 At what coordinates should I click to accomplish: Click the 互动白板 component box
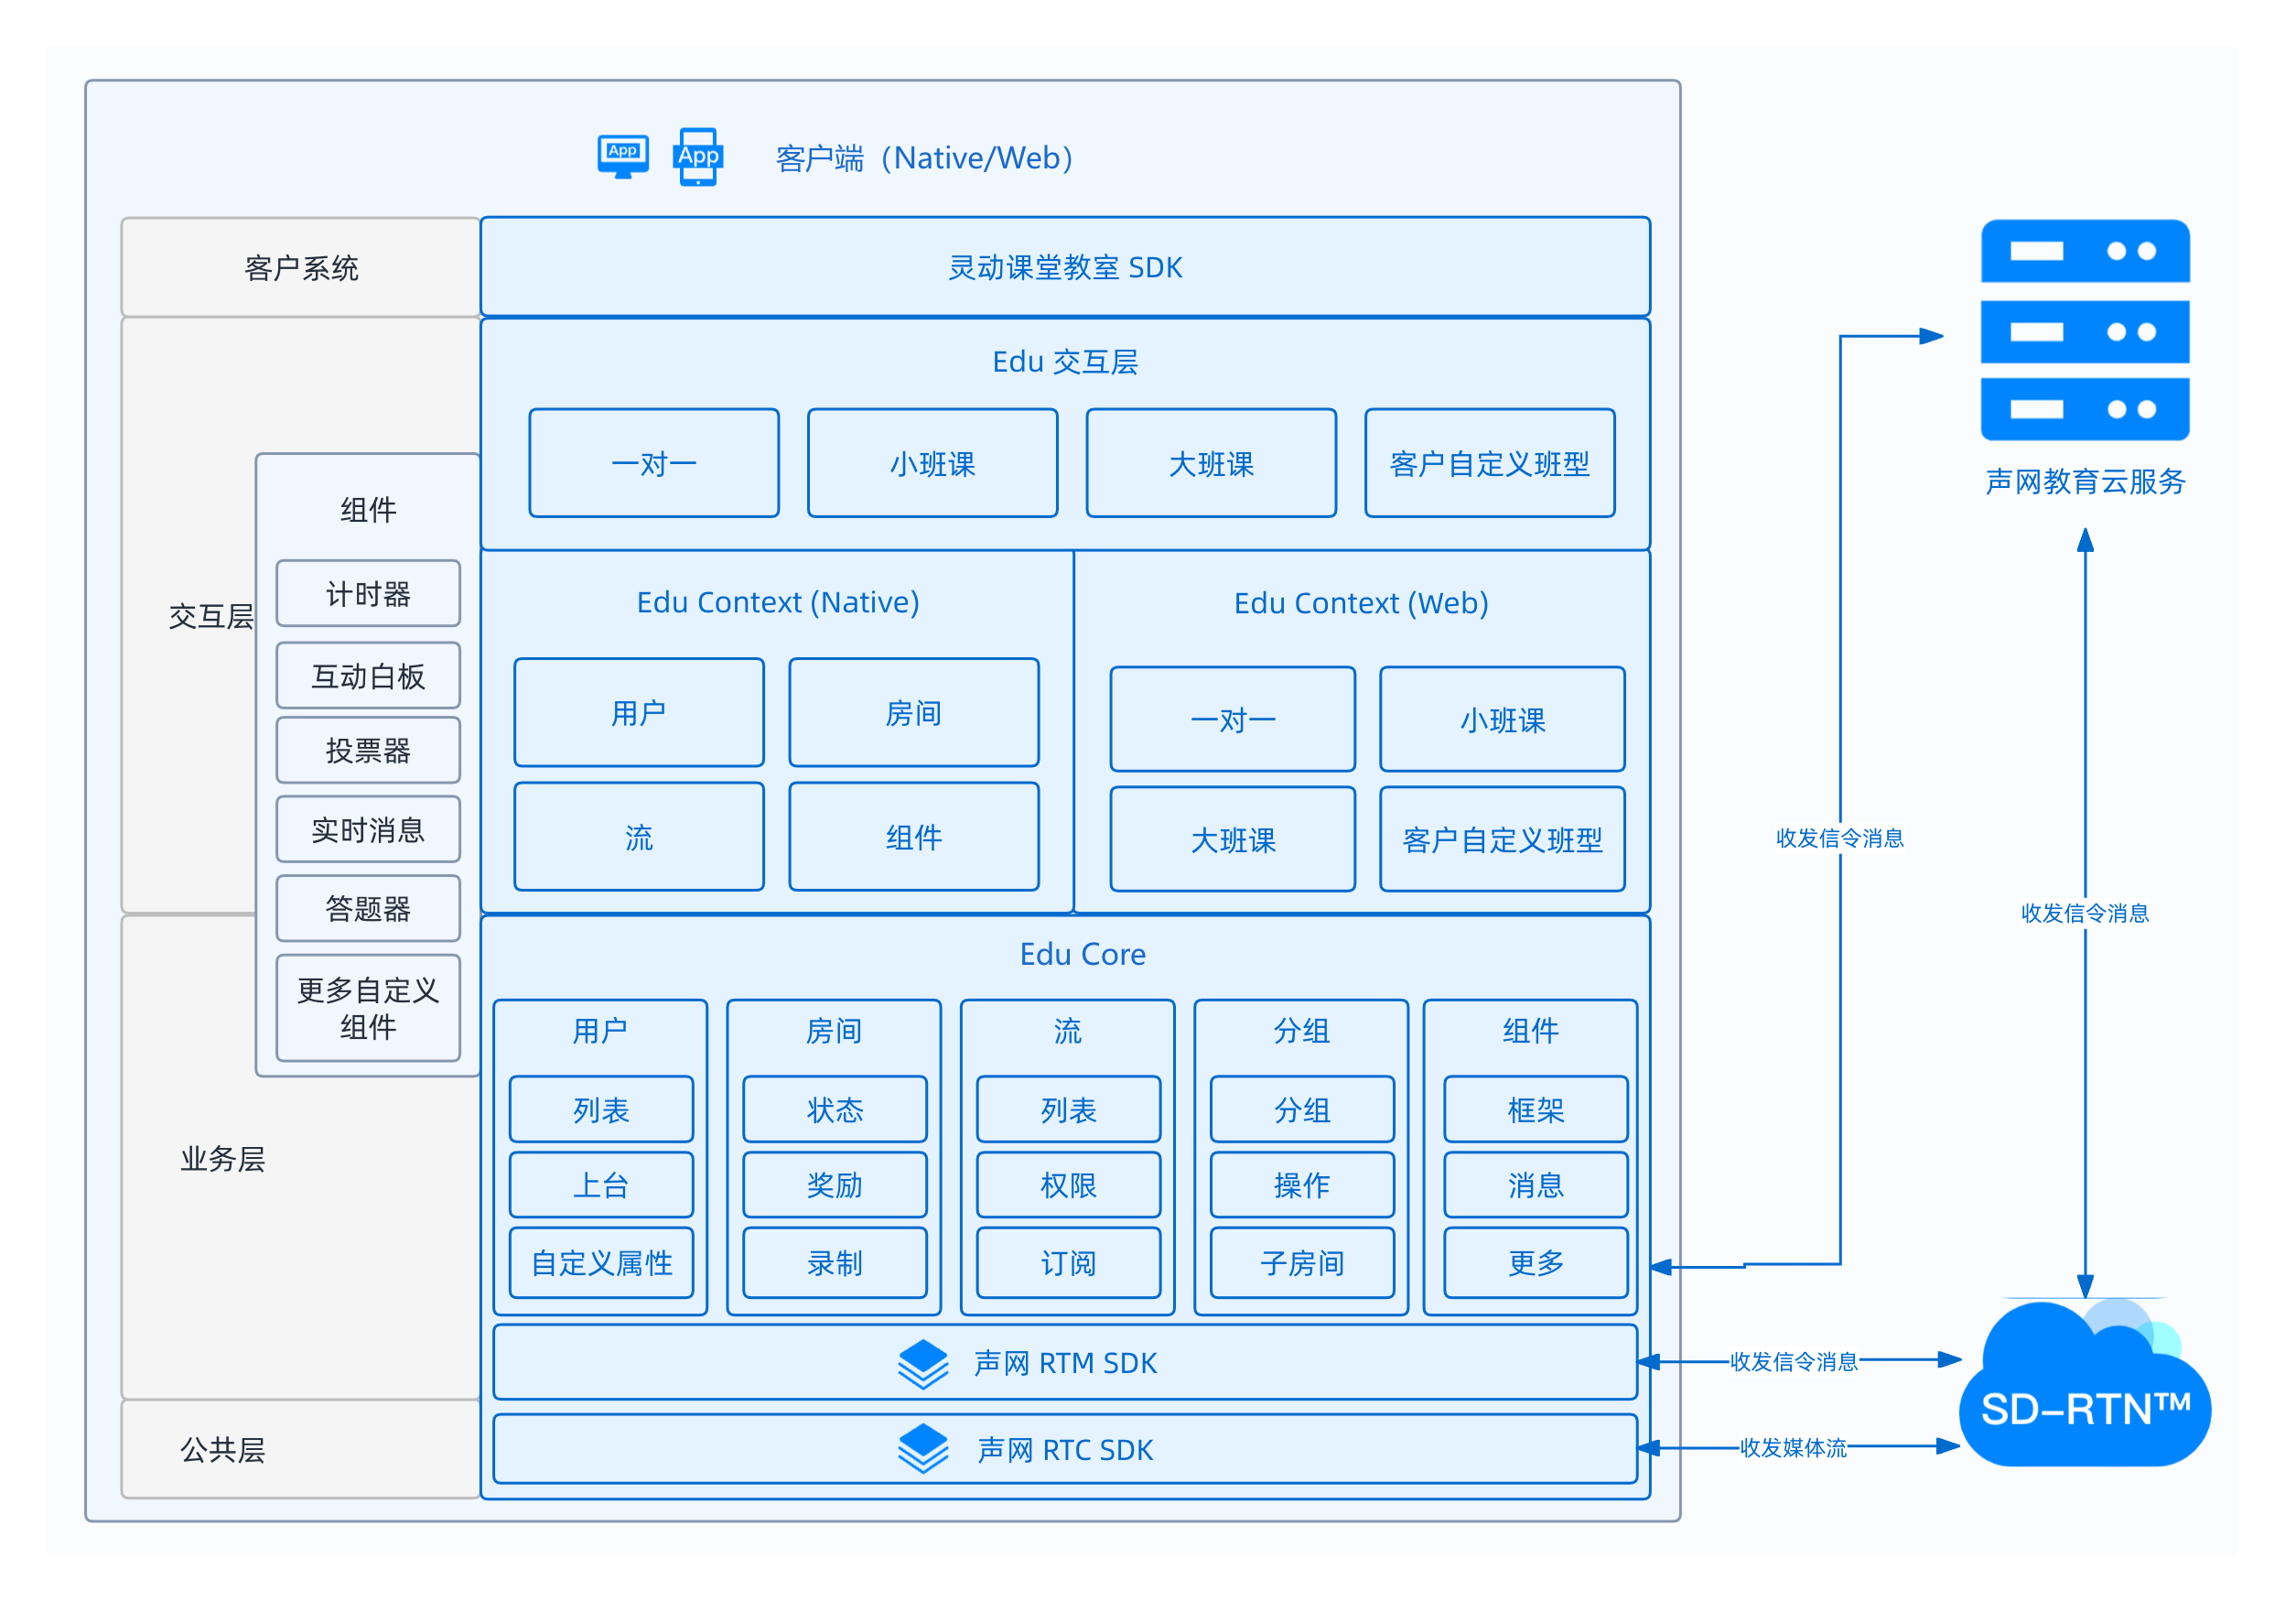(x=368, y=675)
